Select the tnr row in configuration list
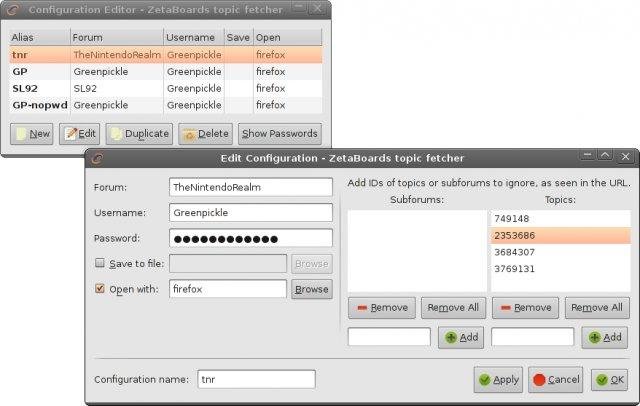The width and height of the screenshot is (640, 406). [x=166, y=55]
